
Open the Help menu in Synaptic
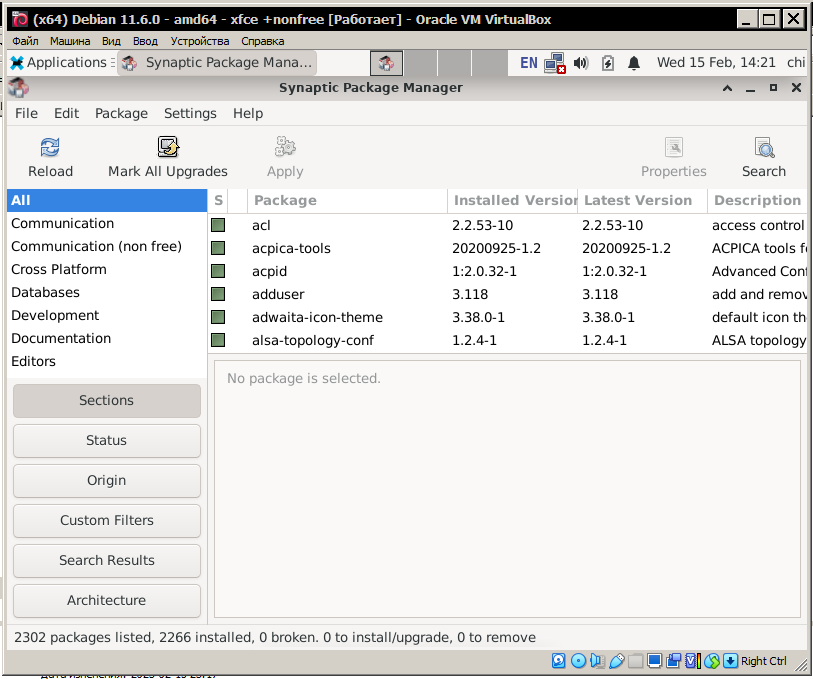pos(248,113)
